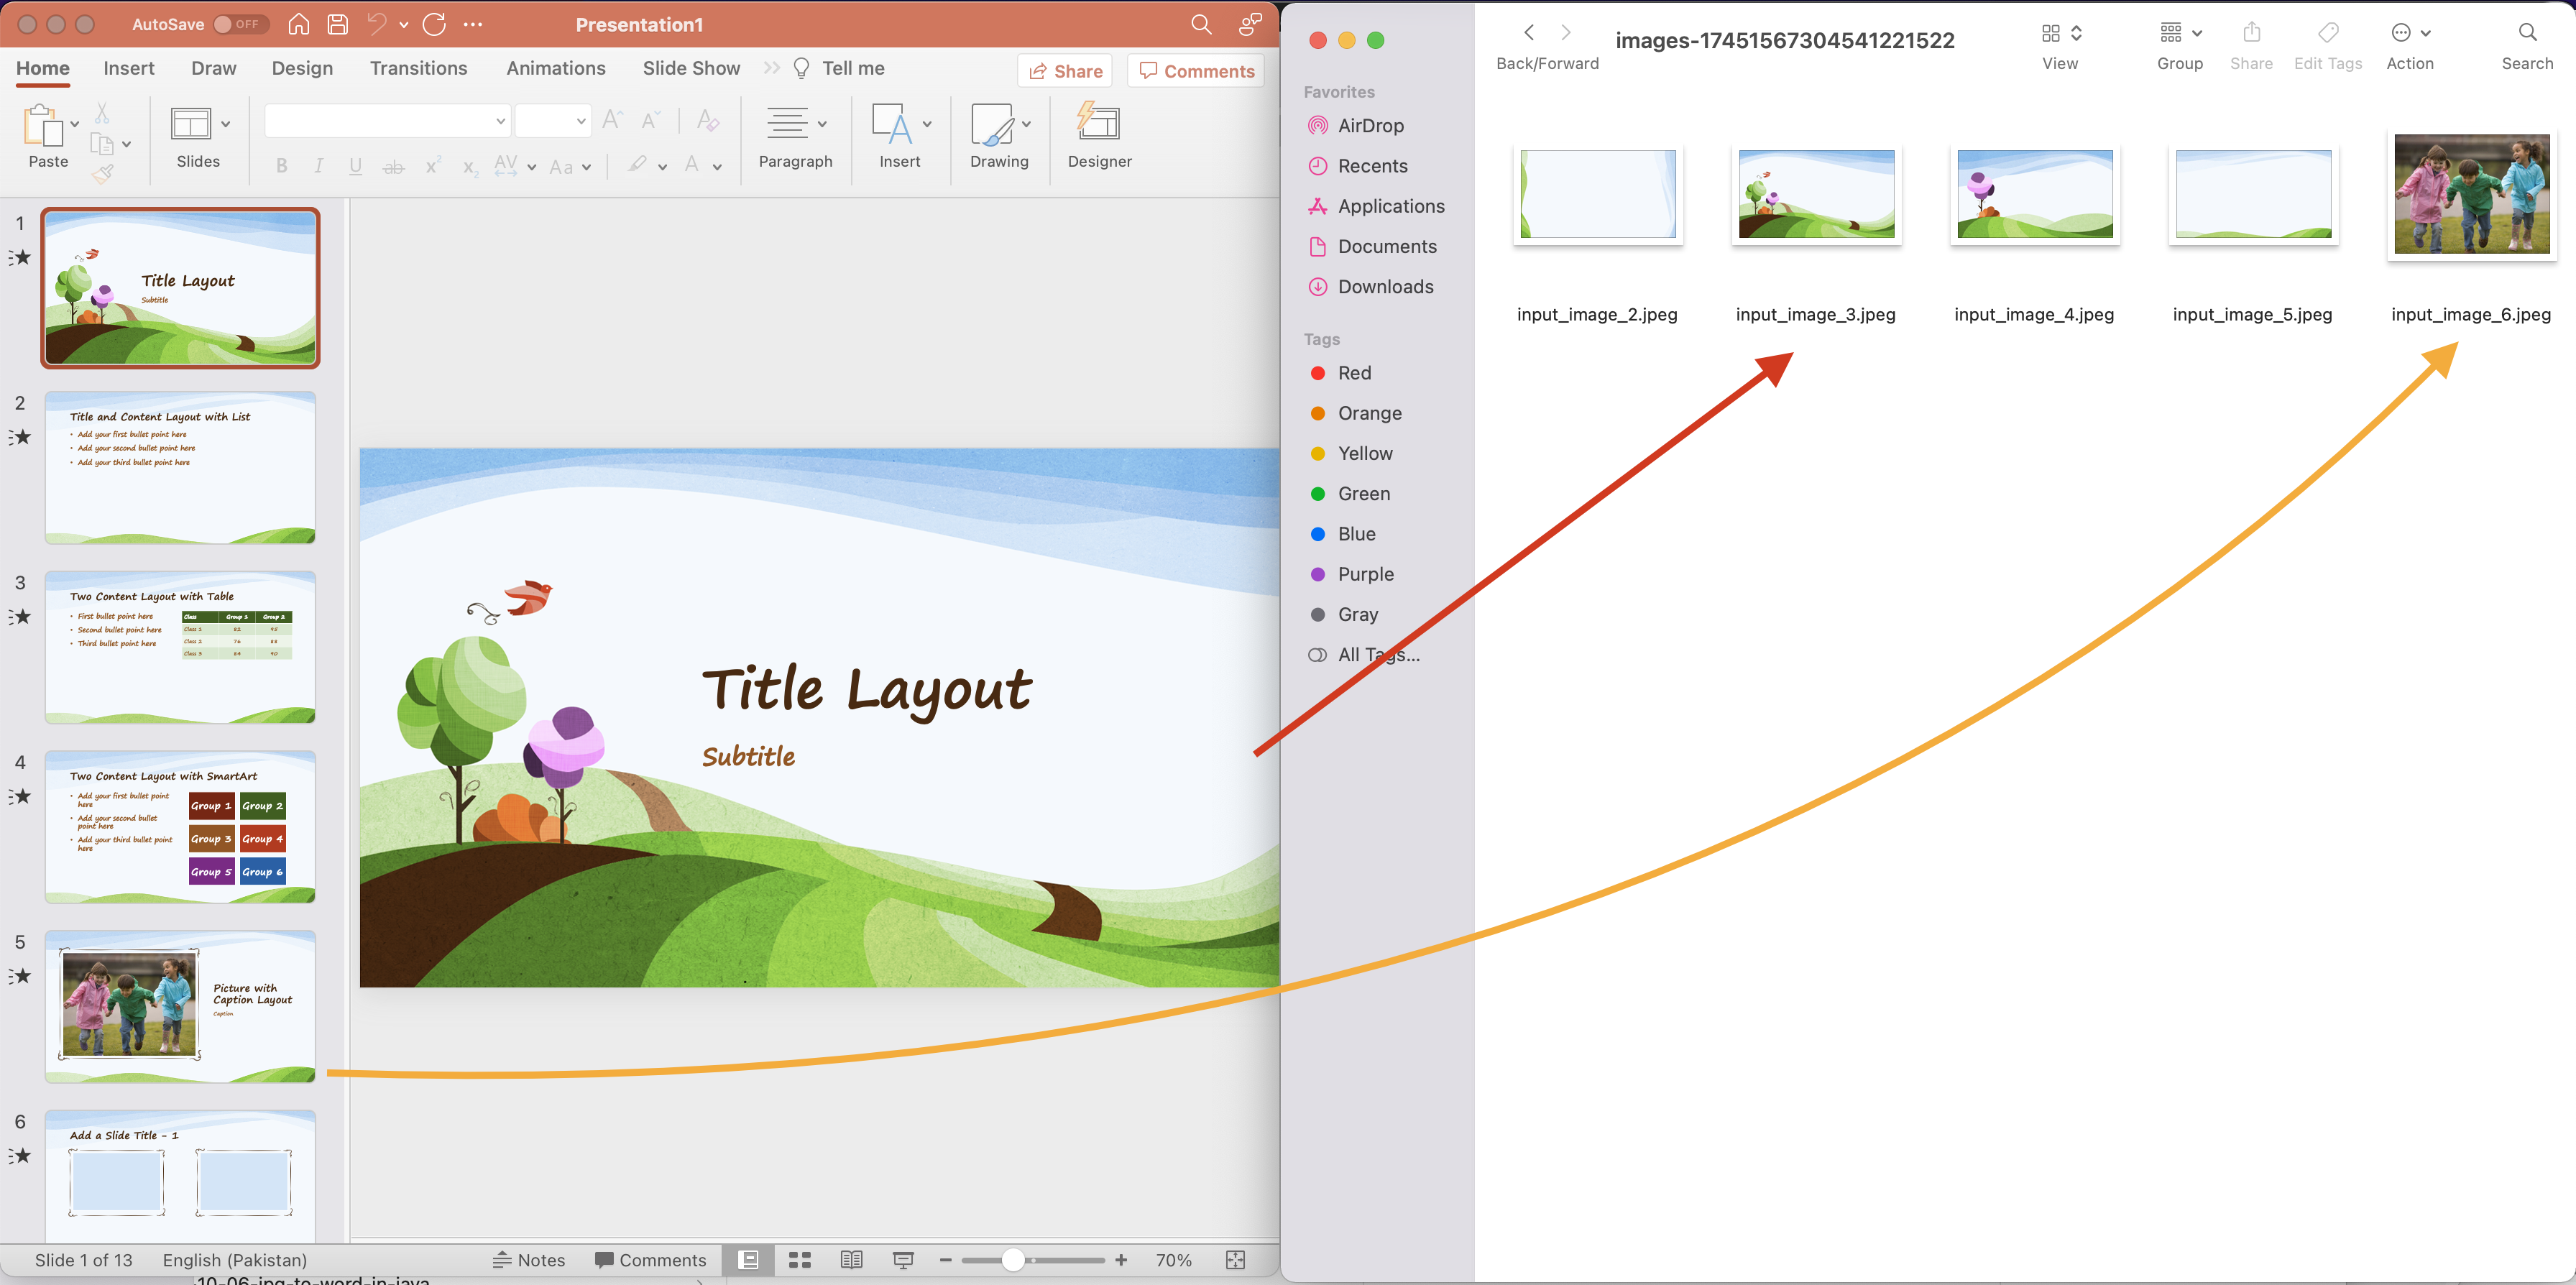The height and width of the screenshot is (1285, 2576).
Task: Click the Draw menu tab
Action: point(212,68)
